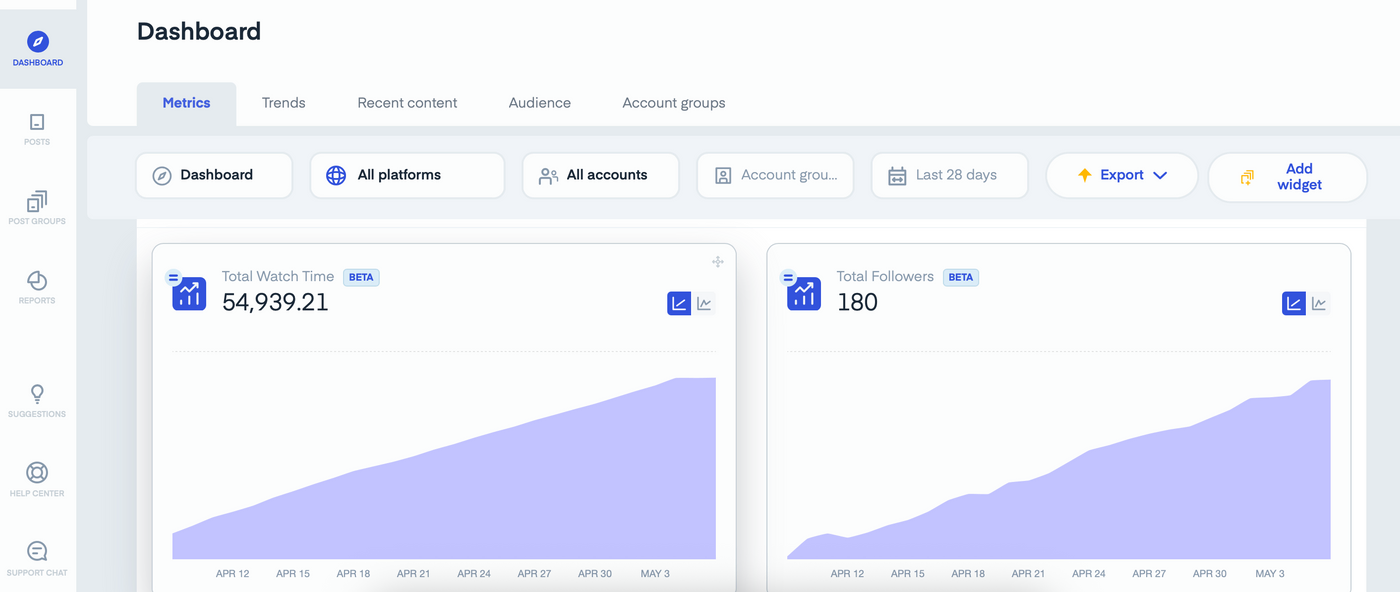
Task: Switch to the Recent content tab
Action: 407,103
